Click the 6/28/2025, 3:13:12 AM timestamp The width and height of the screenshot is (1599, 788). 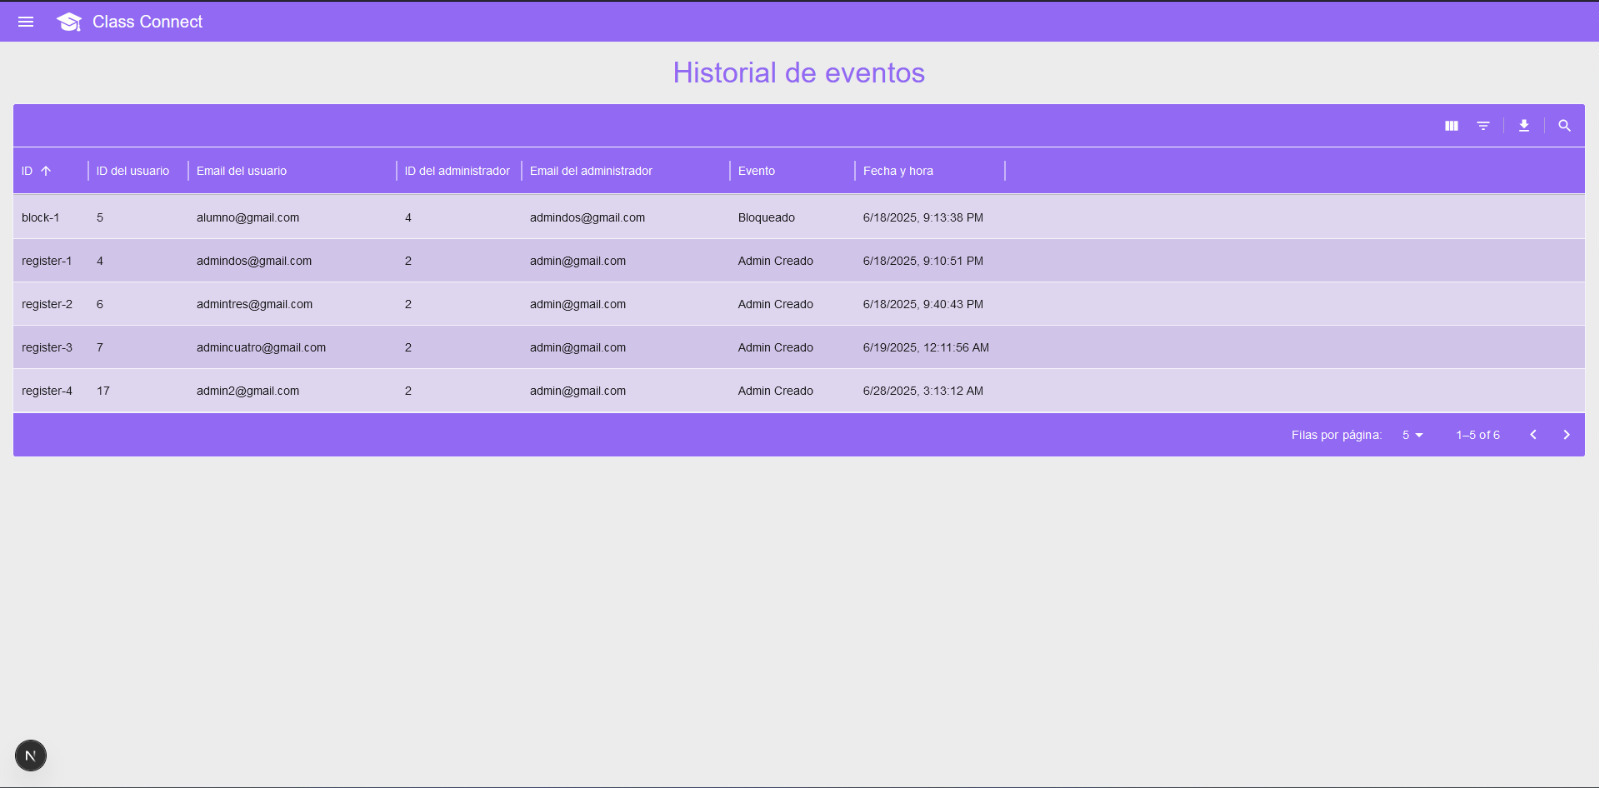tap(923, 391)
